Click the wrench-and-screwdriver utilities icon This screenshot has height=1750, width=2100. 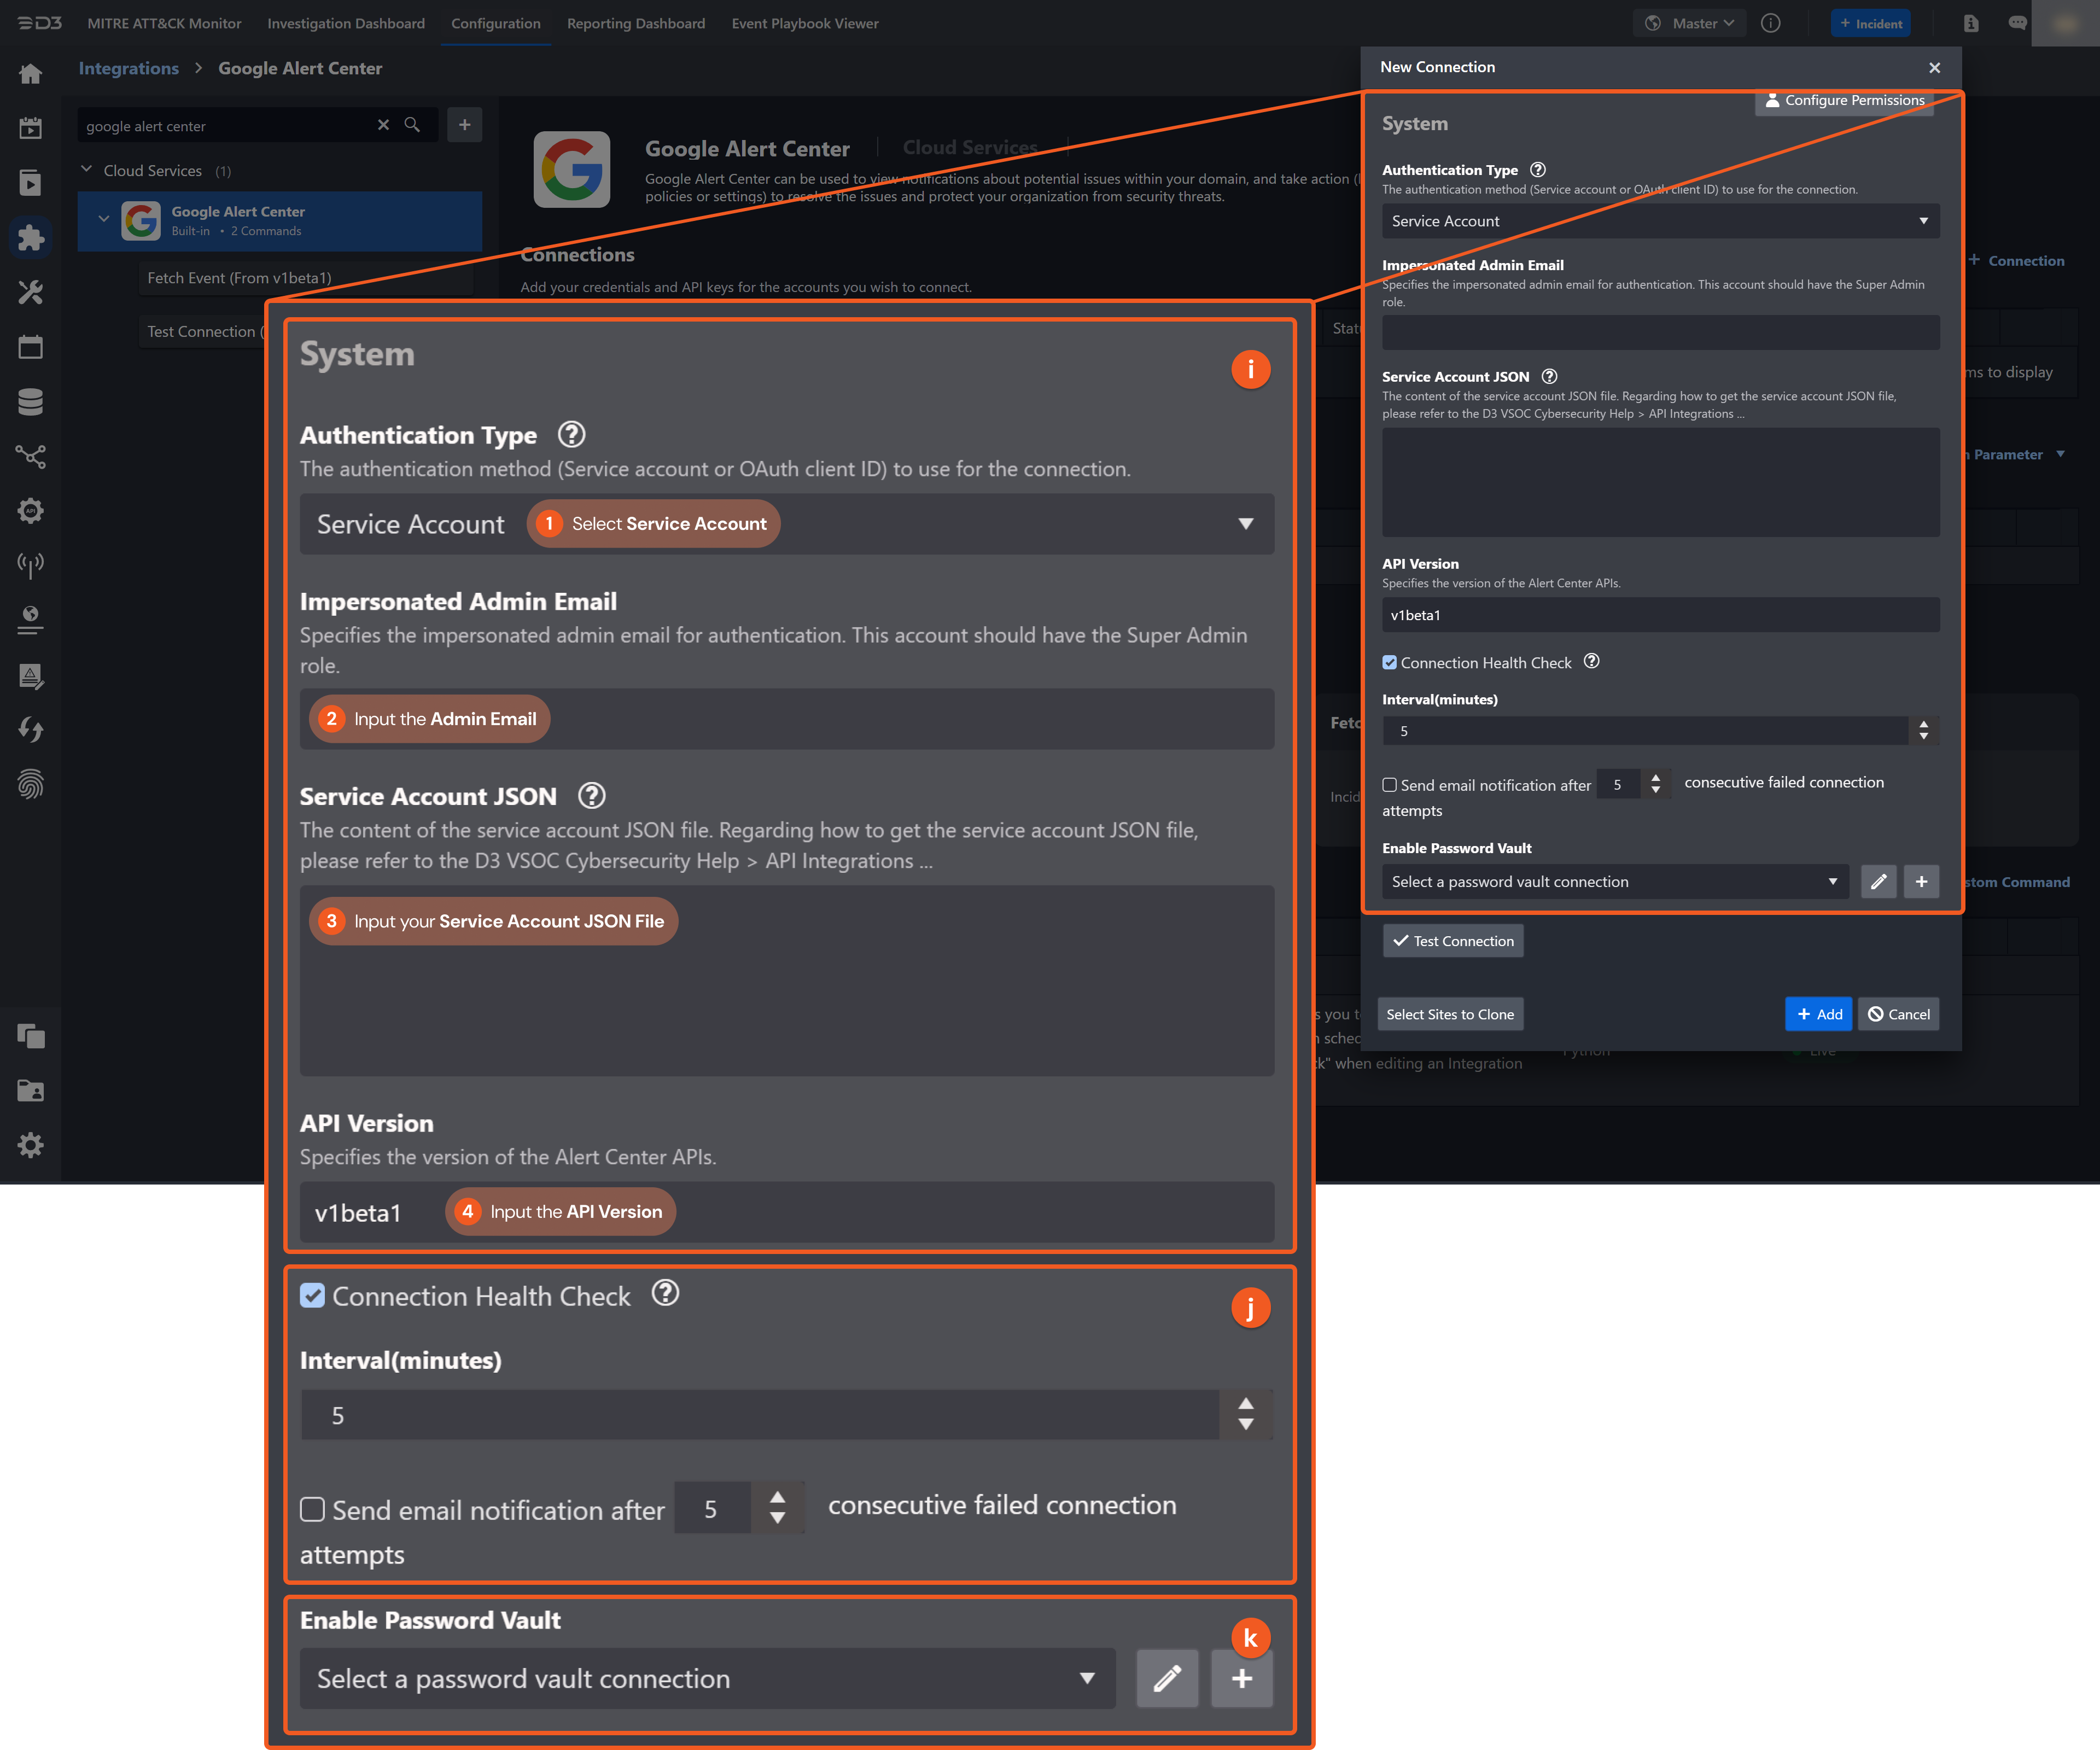click(x=31, y=293)
